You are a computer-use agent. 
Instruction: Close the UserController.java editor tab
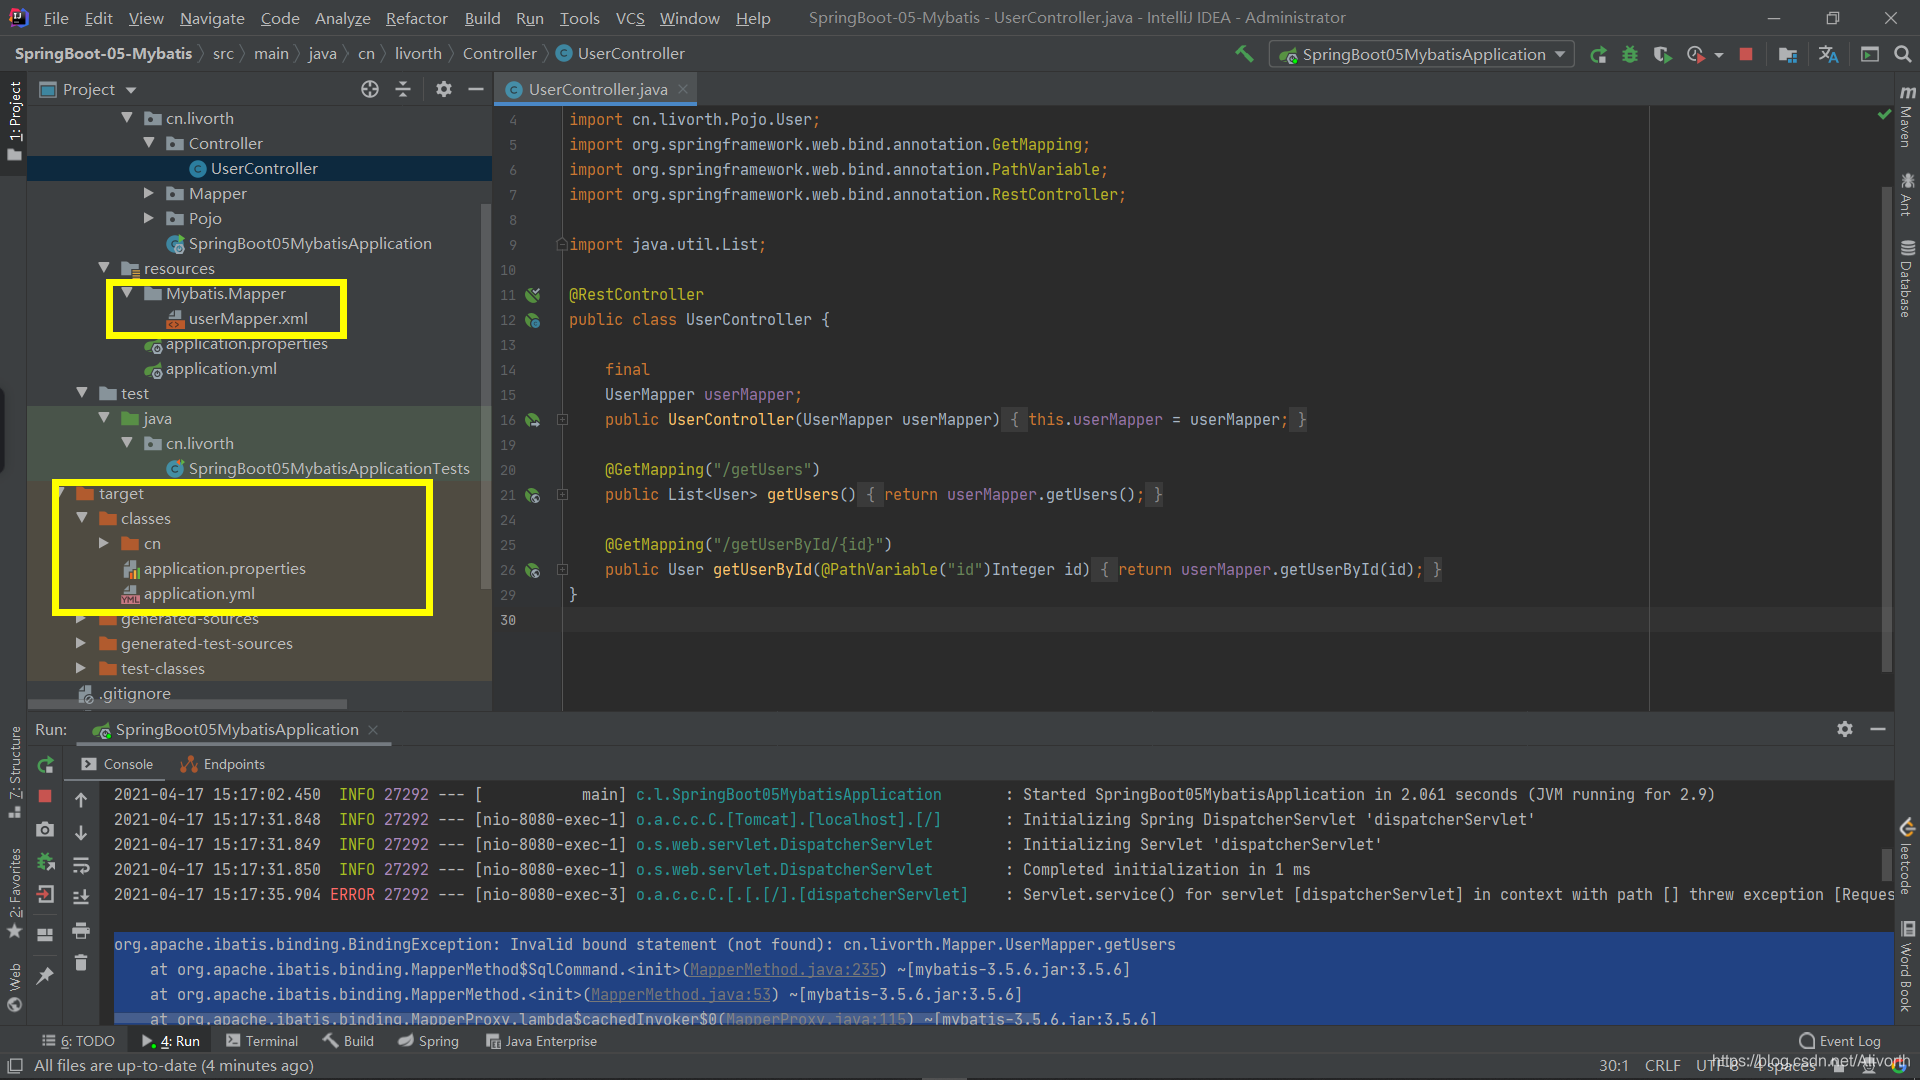(683, 89)
